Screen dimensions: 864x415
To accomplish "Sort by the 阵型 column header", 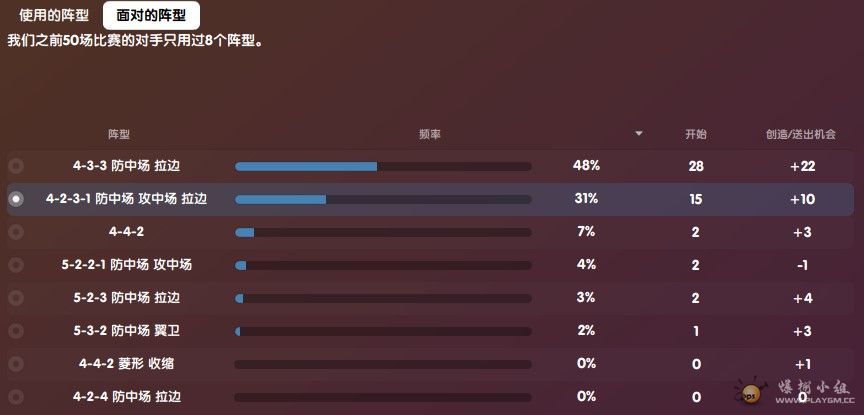I will pos(118,134).
